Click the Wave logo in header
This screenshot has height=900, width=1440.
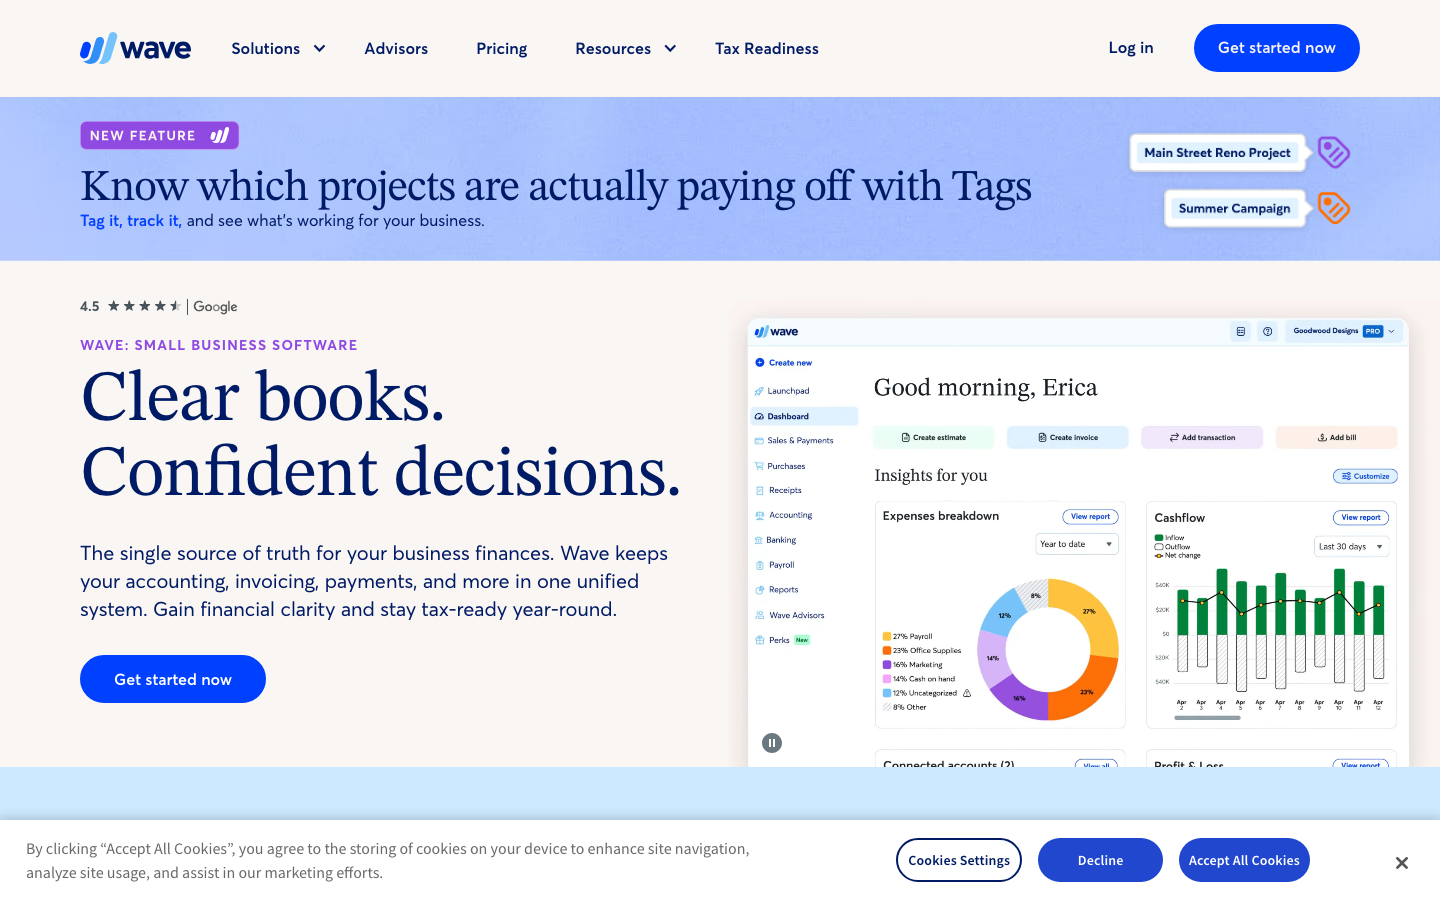click(135, 48)
